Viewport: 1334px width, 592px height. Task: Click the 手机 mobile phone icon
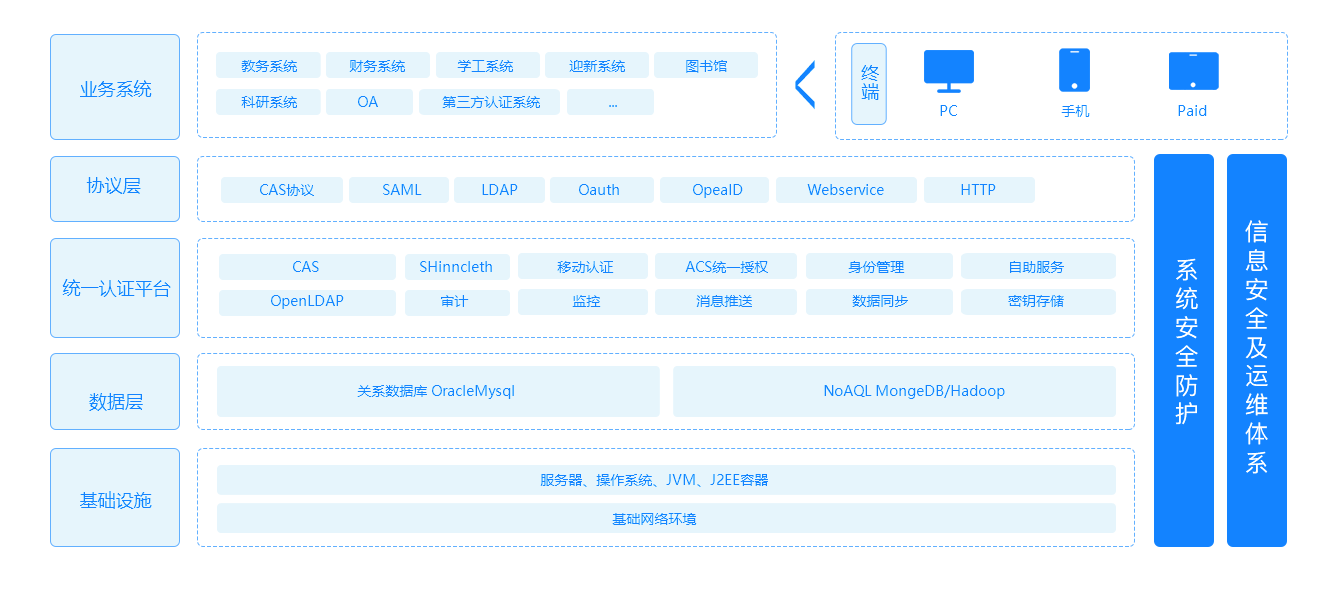click(x=1074, y=70)
